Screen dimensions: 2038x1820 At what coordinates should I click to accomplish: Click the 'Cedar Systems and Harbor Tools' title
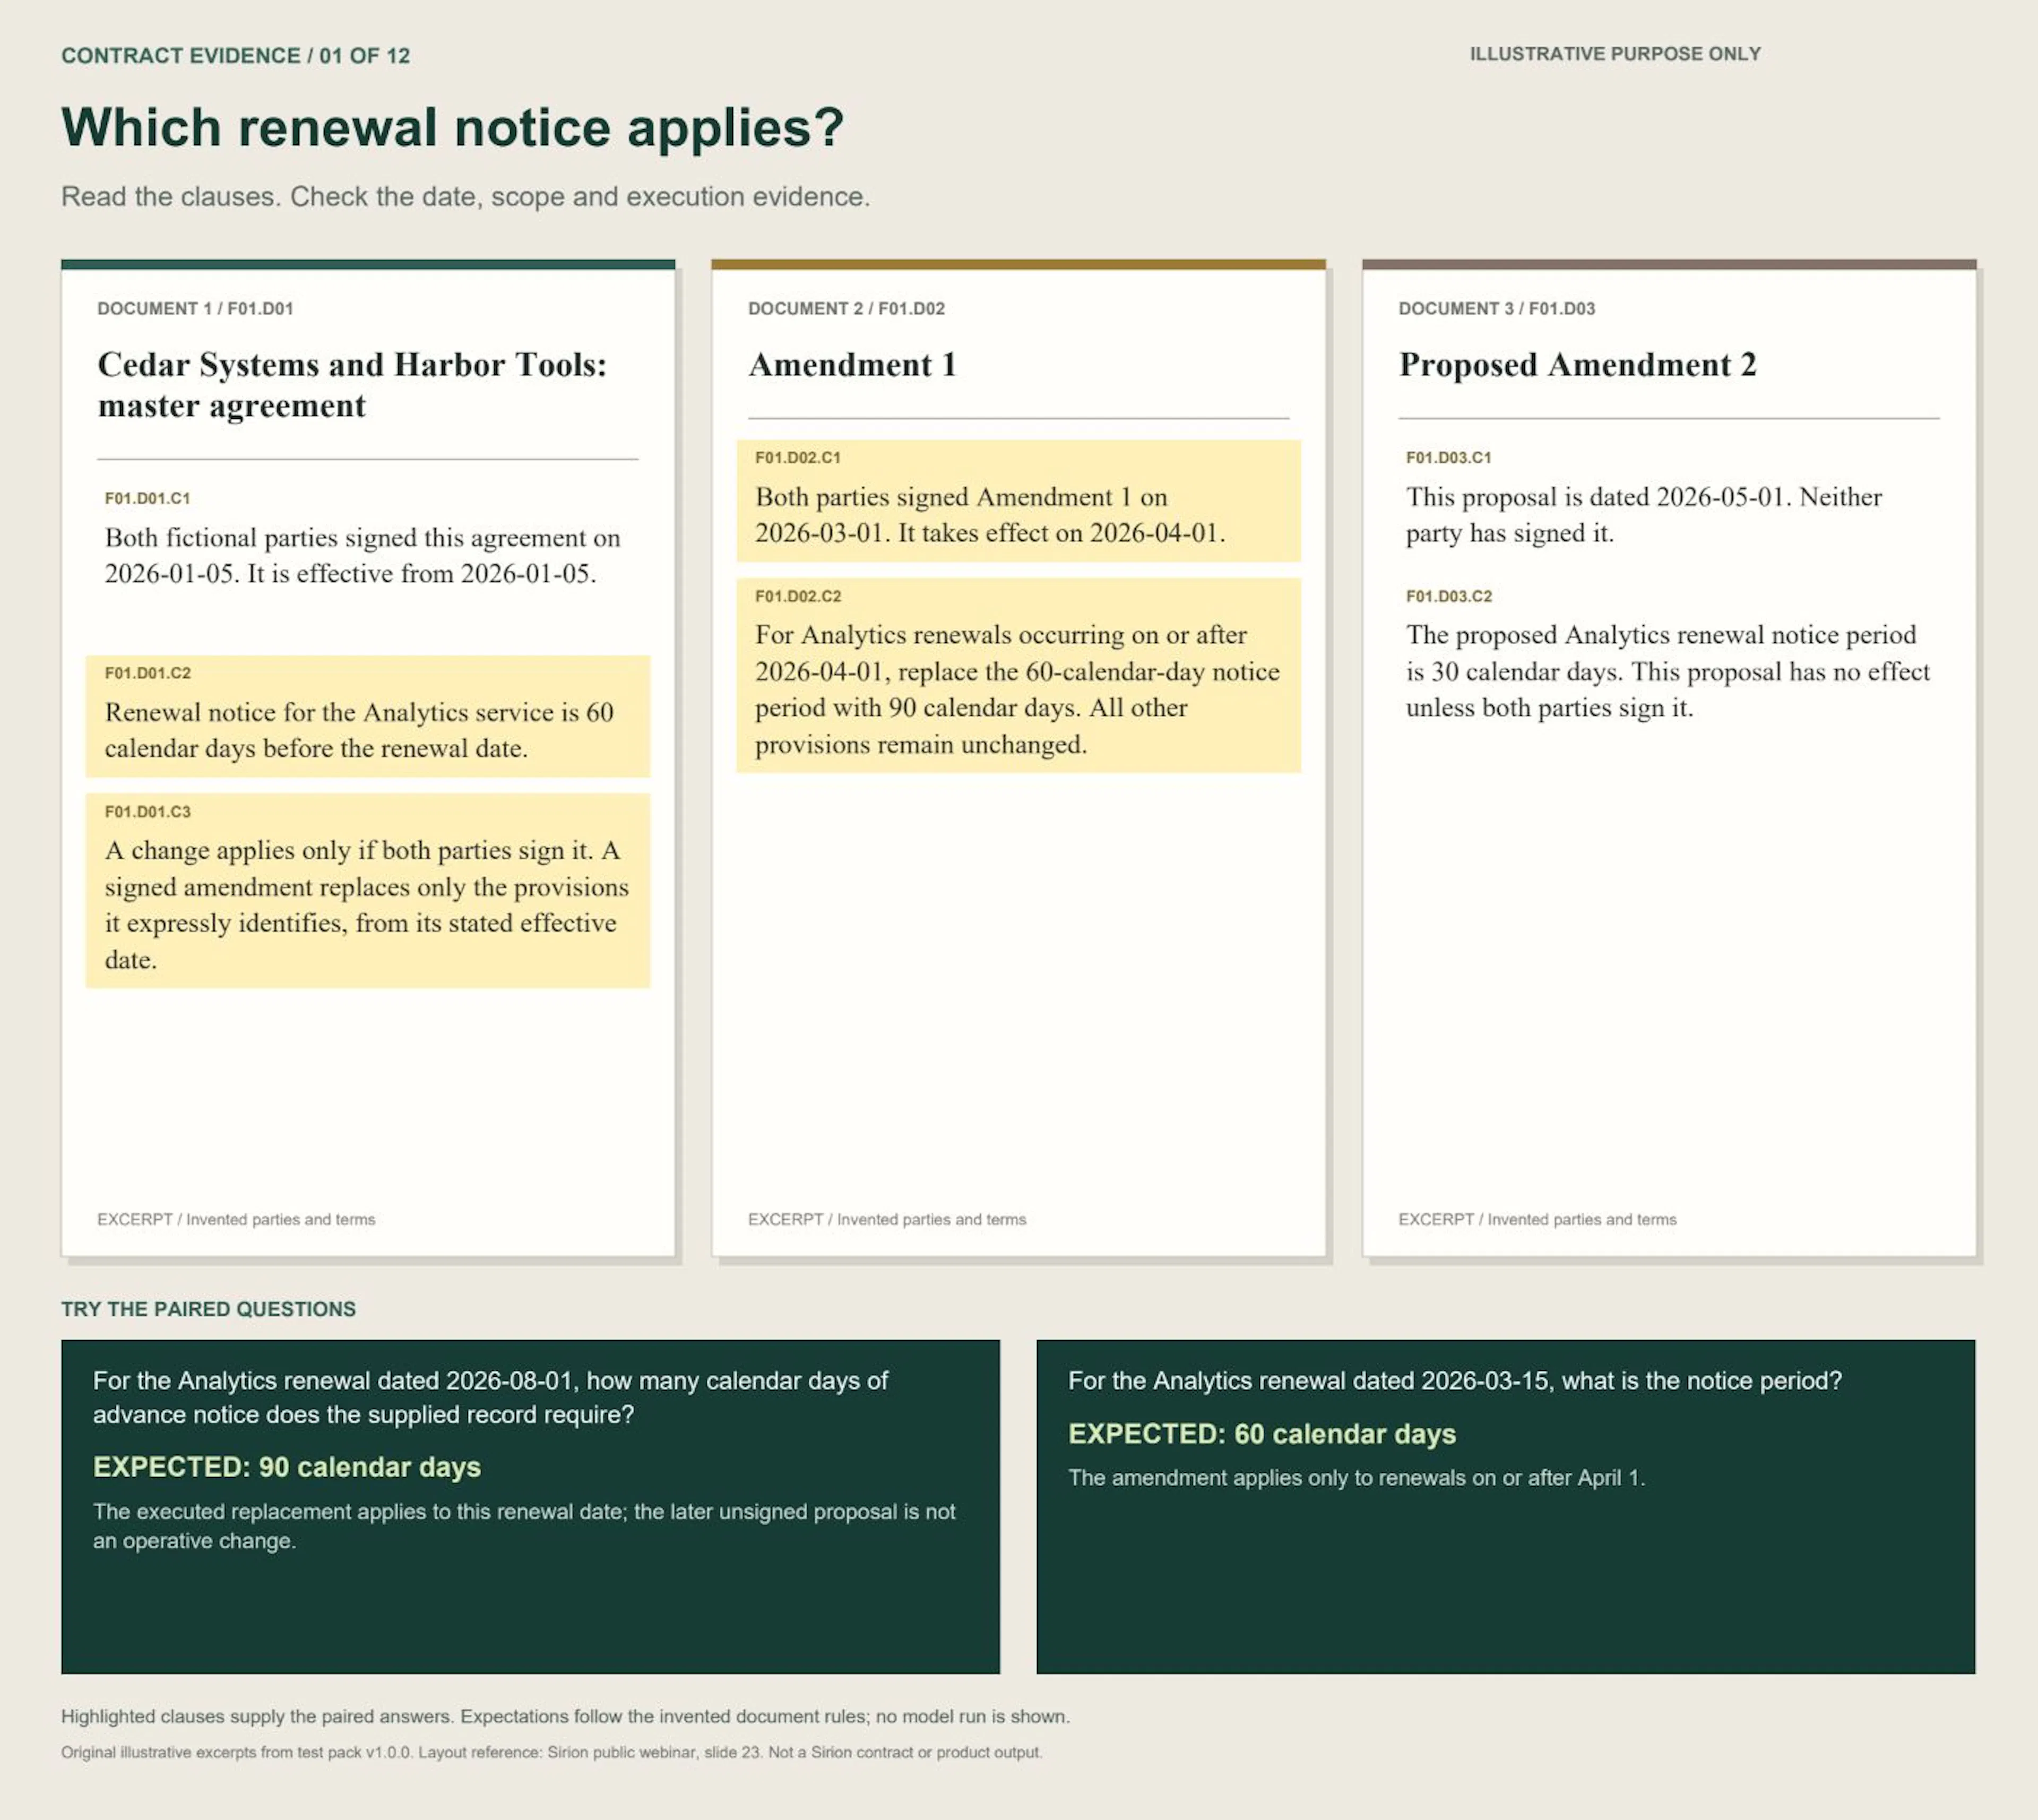click(352, 385)
